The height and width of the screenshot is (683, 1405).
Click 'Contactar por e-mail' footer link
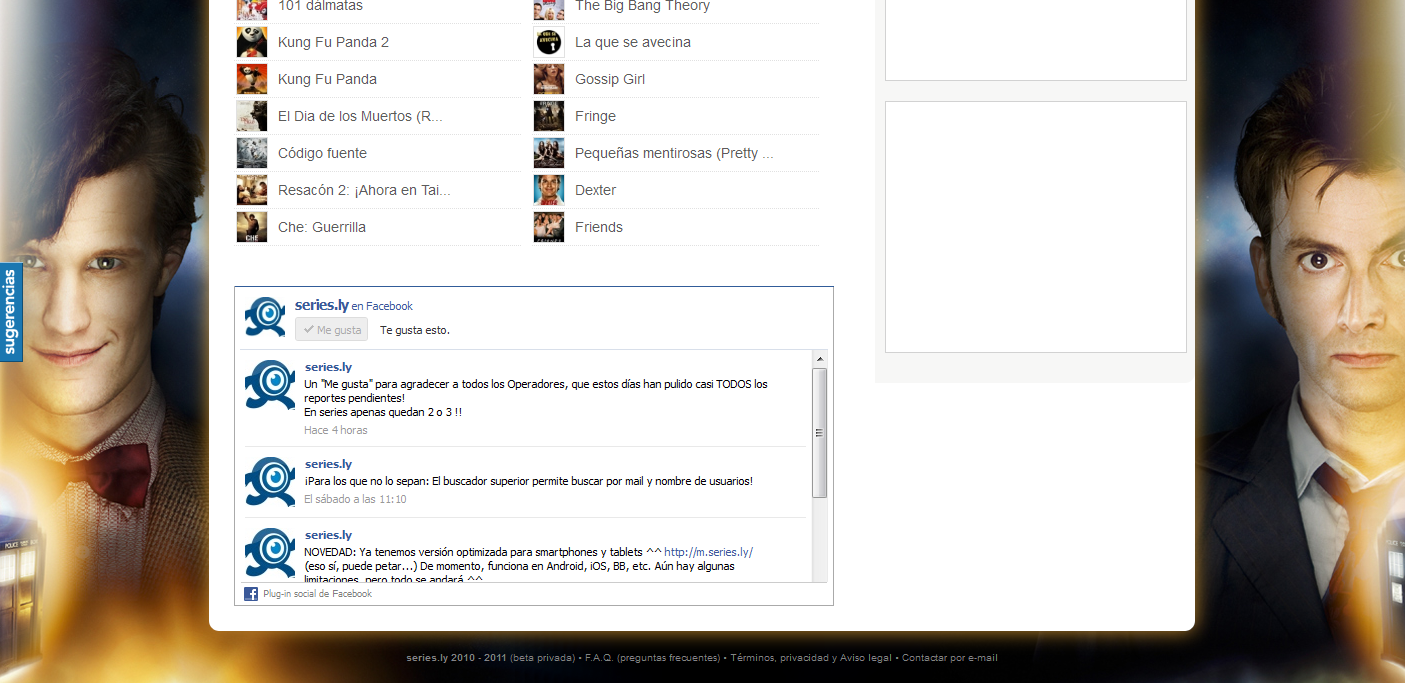tap(950, 658)
